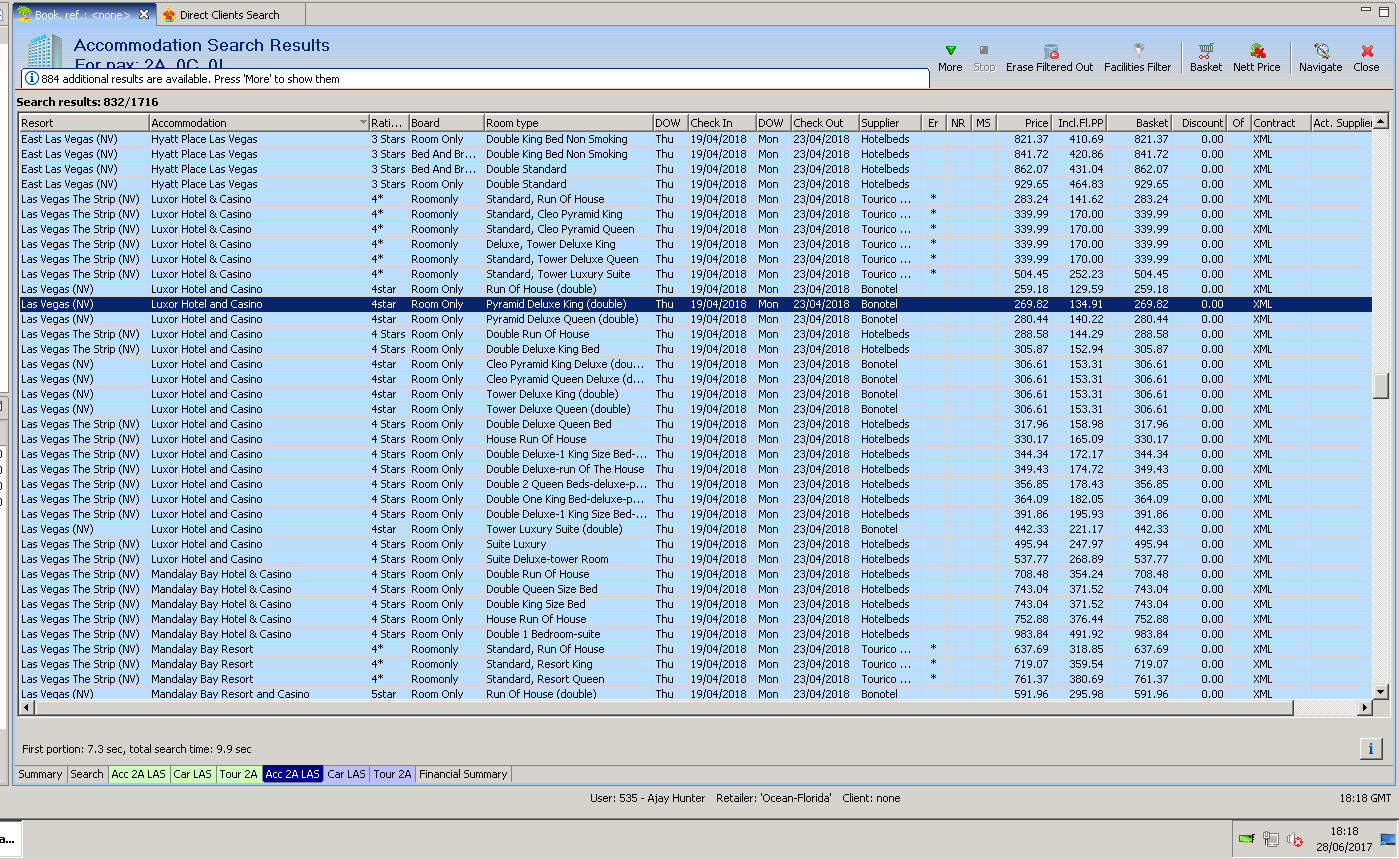Sort by the Check Out column header
Image resolution: width=1399 pixels, height=859 pixels.
tap(824, 123)
